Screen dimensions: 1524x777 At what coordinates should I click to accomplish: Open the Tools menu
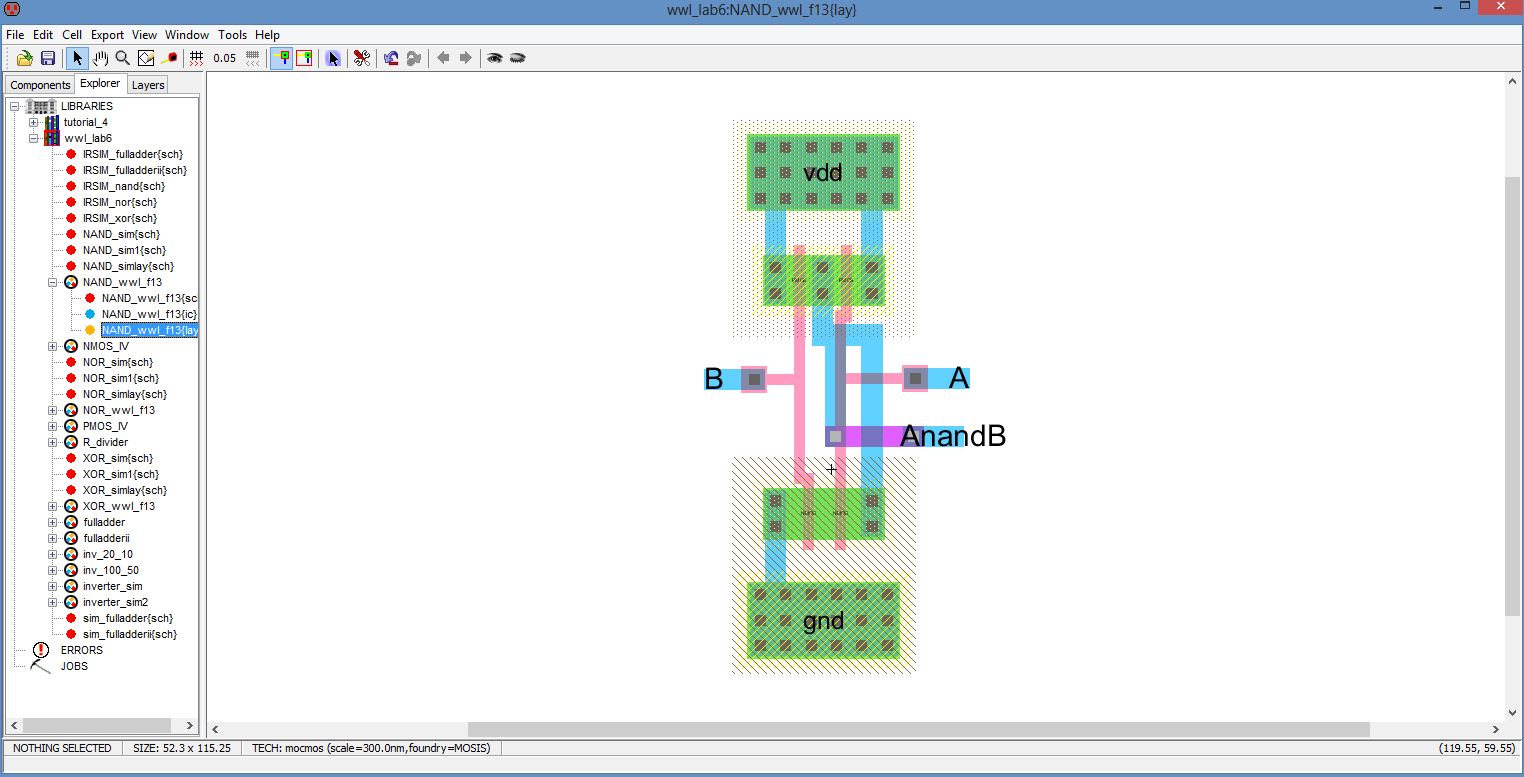point(232,34)
